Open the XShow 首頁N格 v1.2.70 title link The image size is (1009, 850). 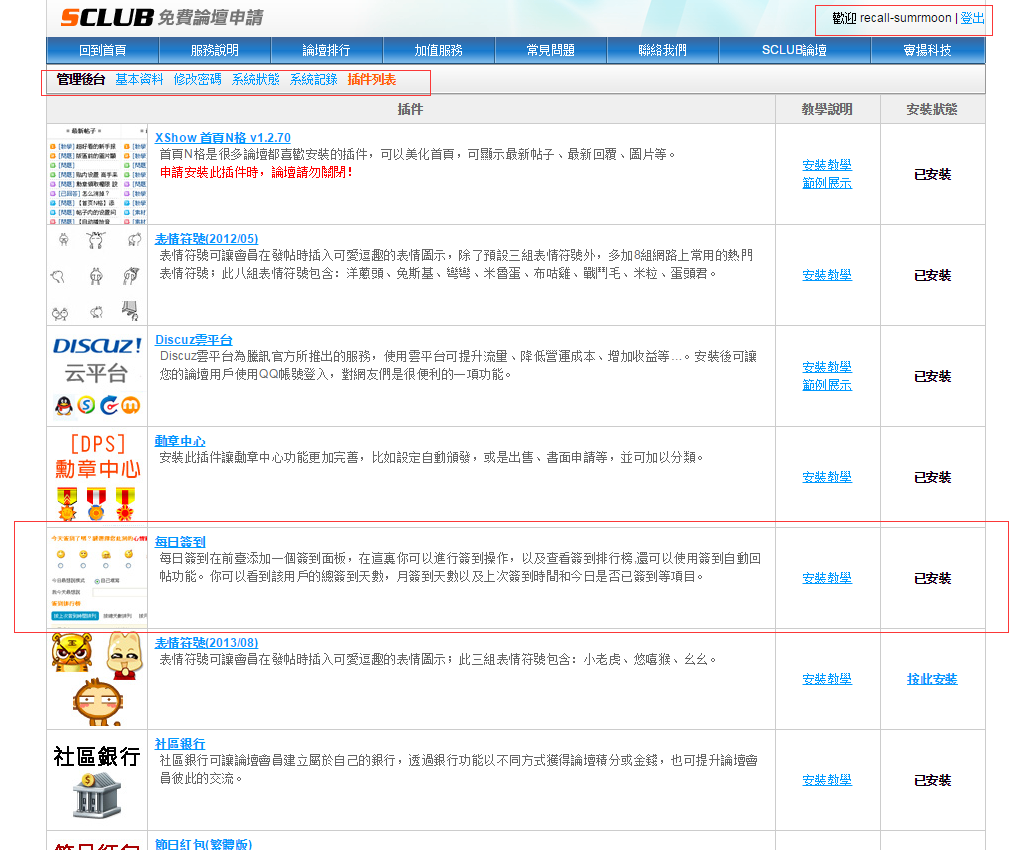[223, 138]
